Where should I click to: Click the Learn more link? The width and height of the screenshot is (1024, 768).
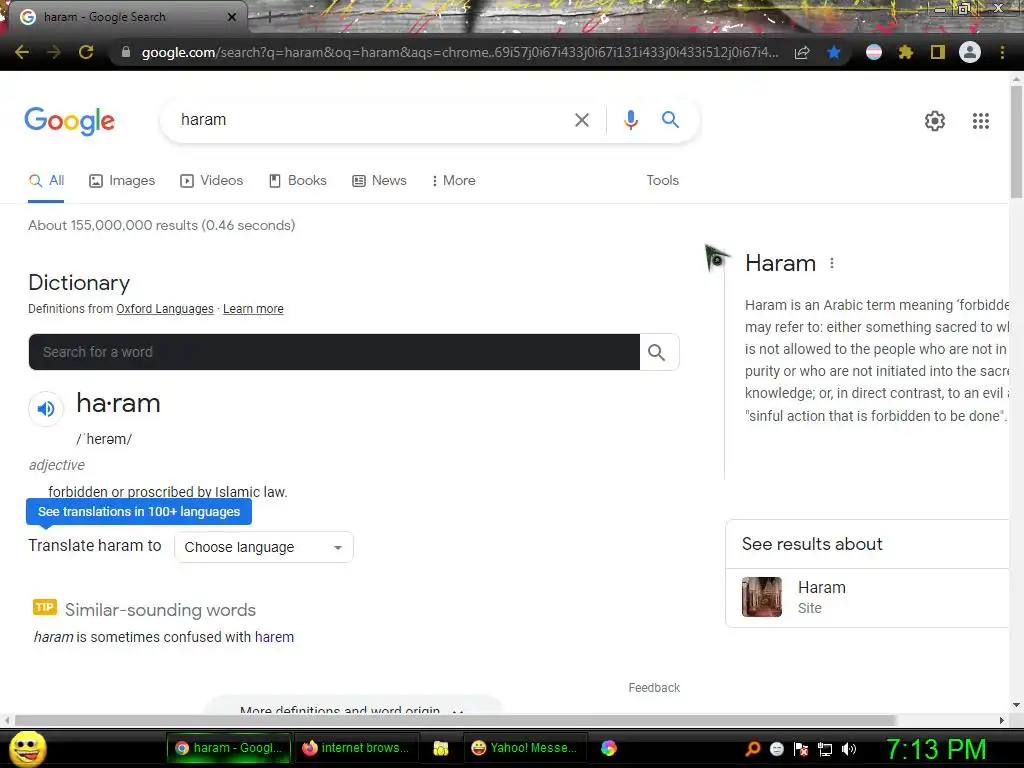pyautogui.click(x=253, y=309)
